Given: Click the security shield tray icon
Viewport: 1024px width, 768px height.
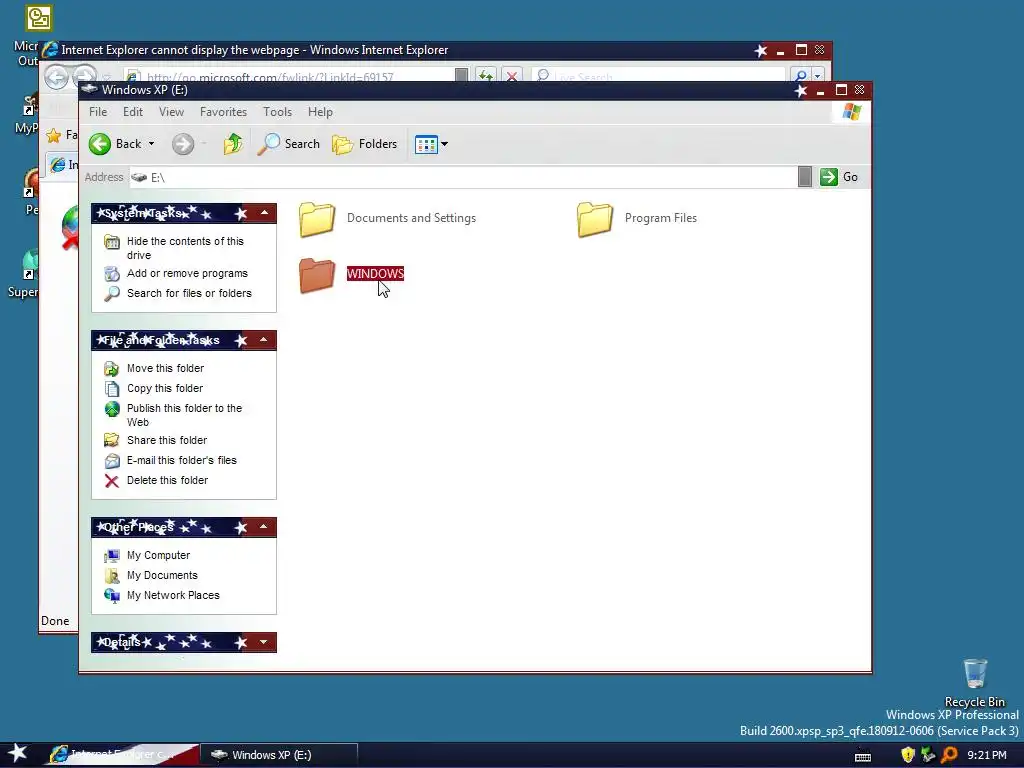Looking at the screenshot, I should coord(908,756).
